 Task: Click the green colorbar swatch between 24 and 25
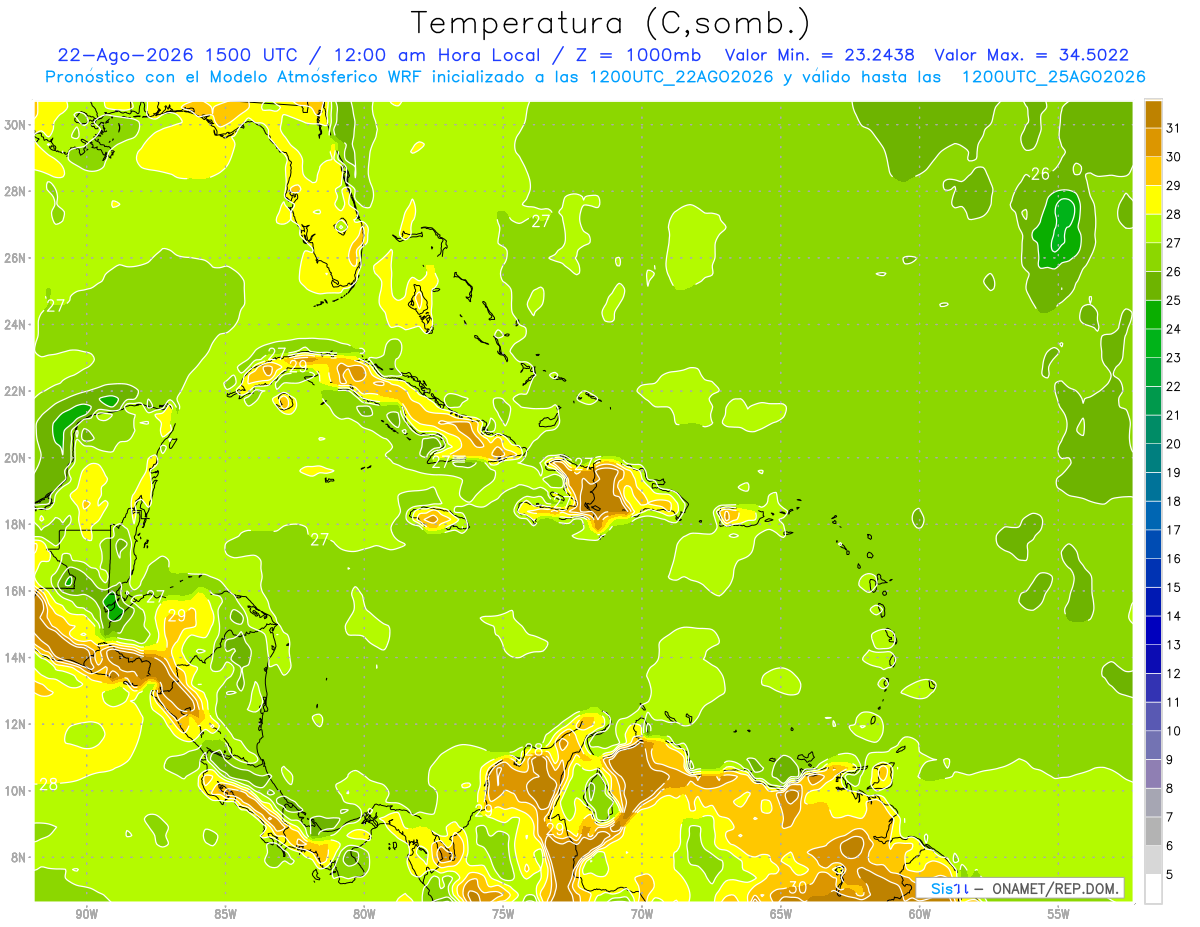pyautogui.click(x=1153, y=314)
